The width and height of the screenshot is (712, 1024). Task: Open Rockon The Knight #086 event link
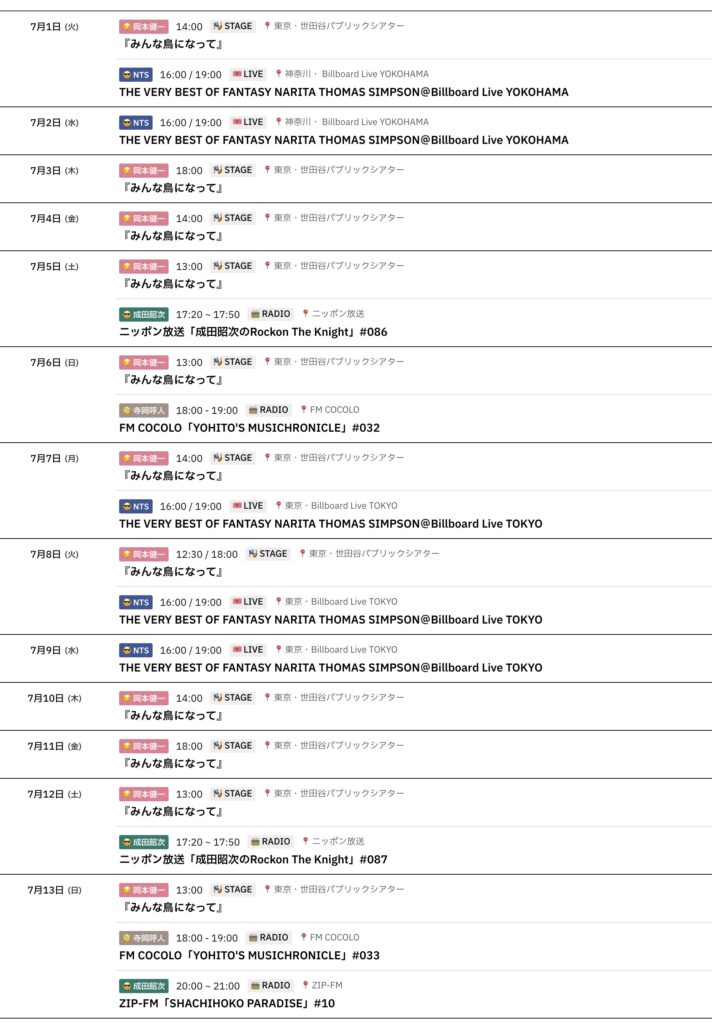click(x=253, y=332)
